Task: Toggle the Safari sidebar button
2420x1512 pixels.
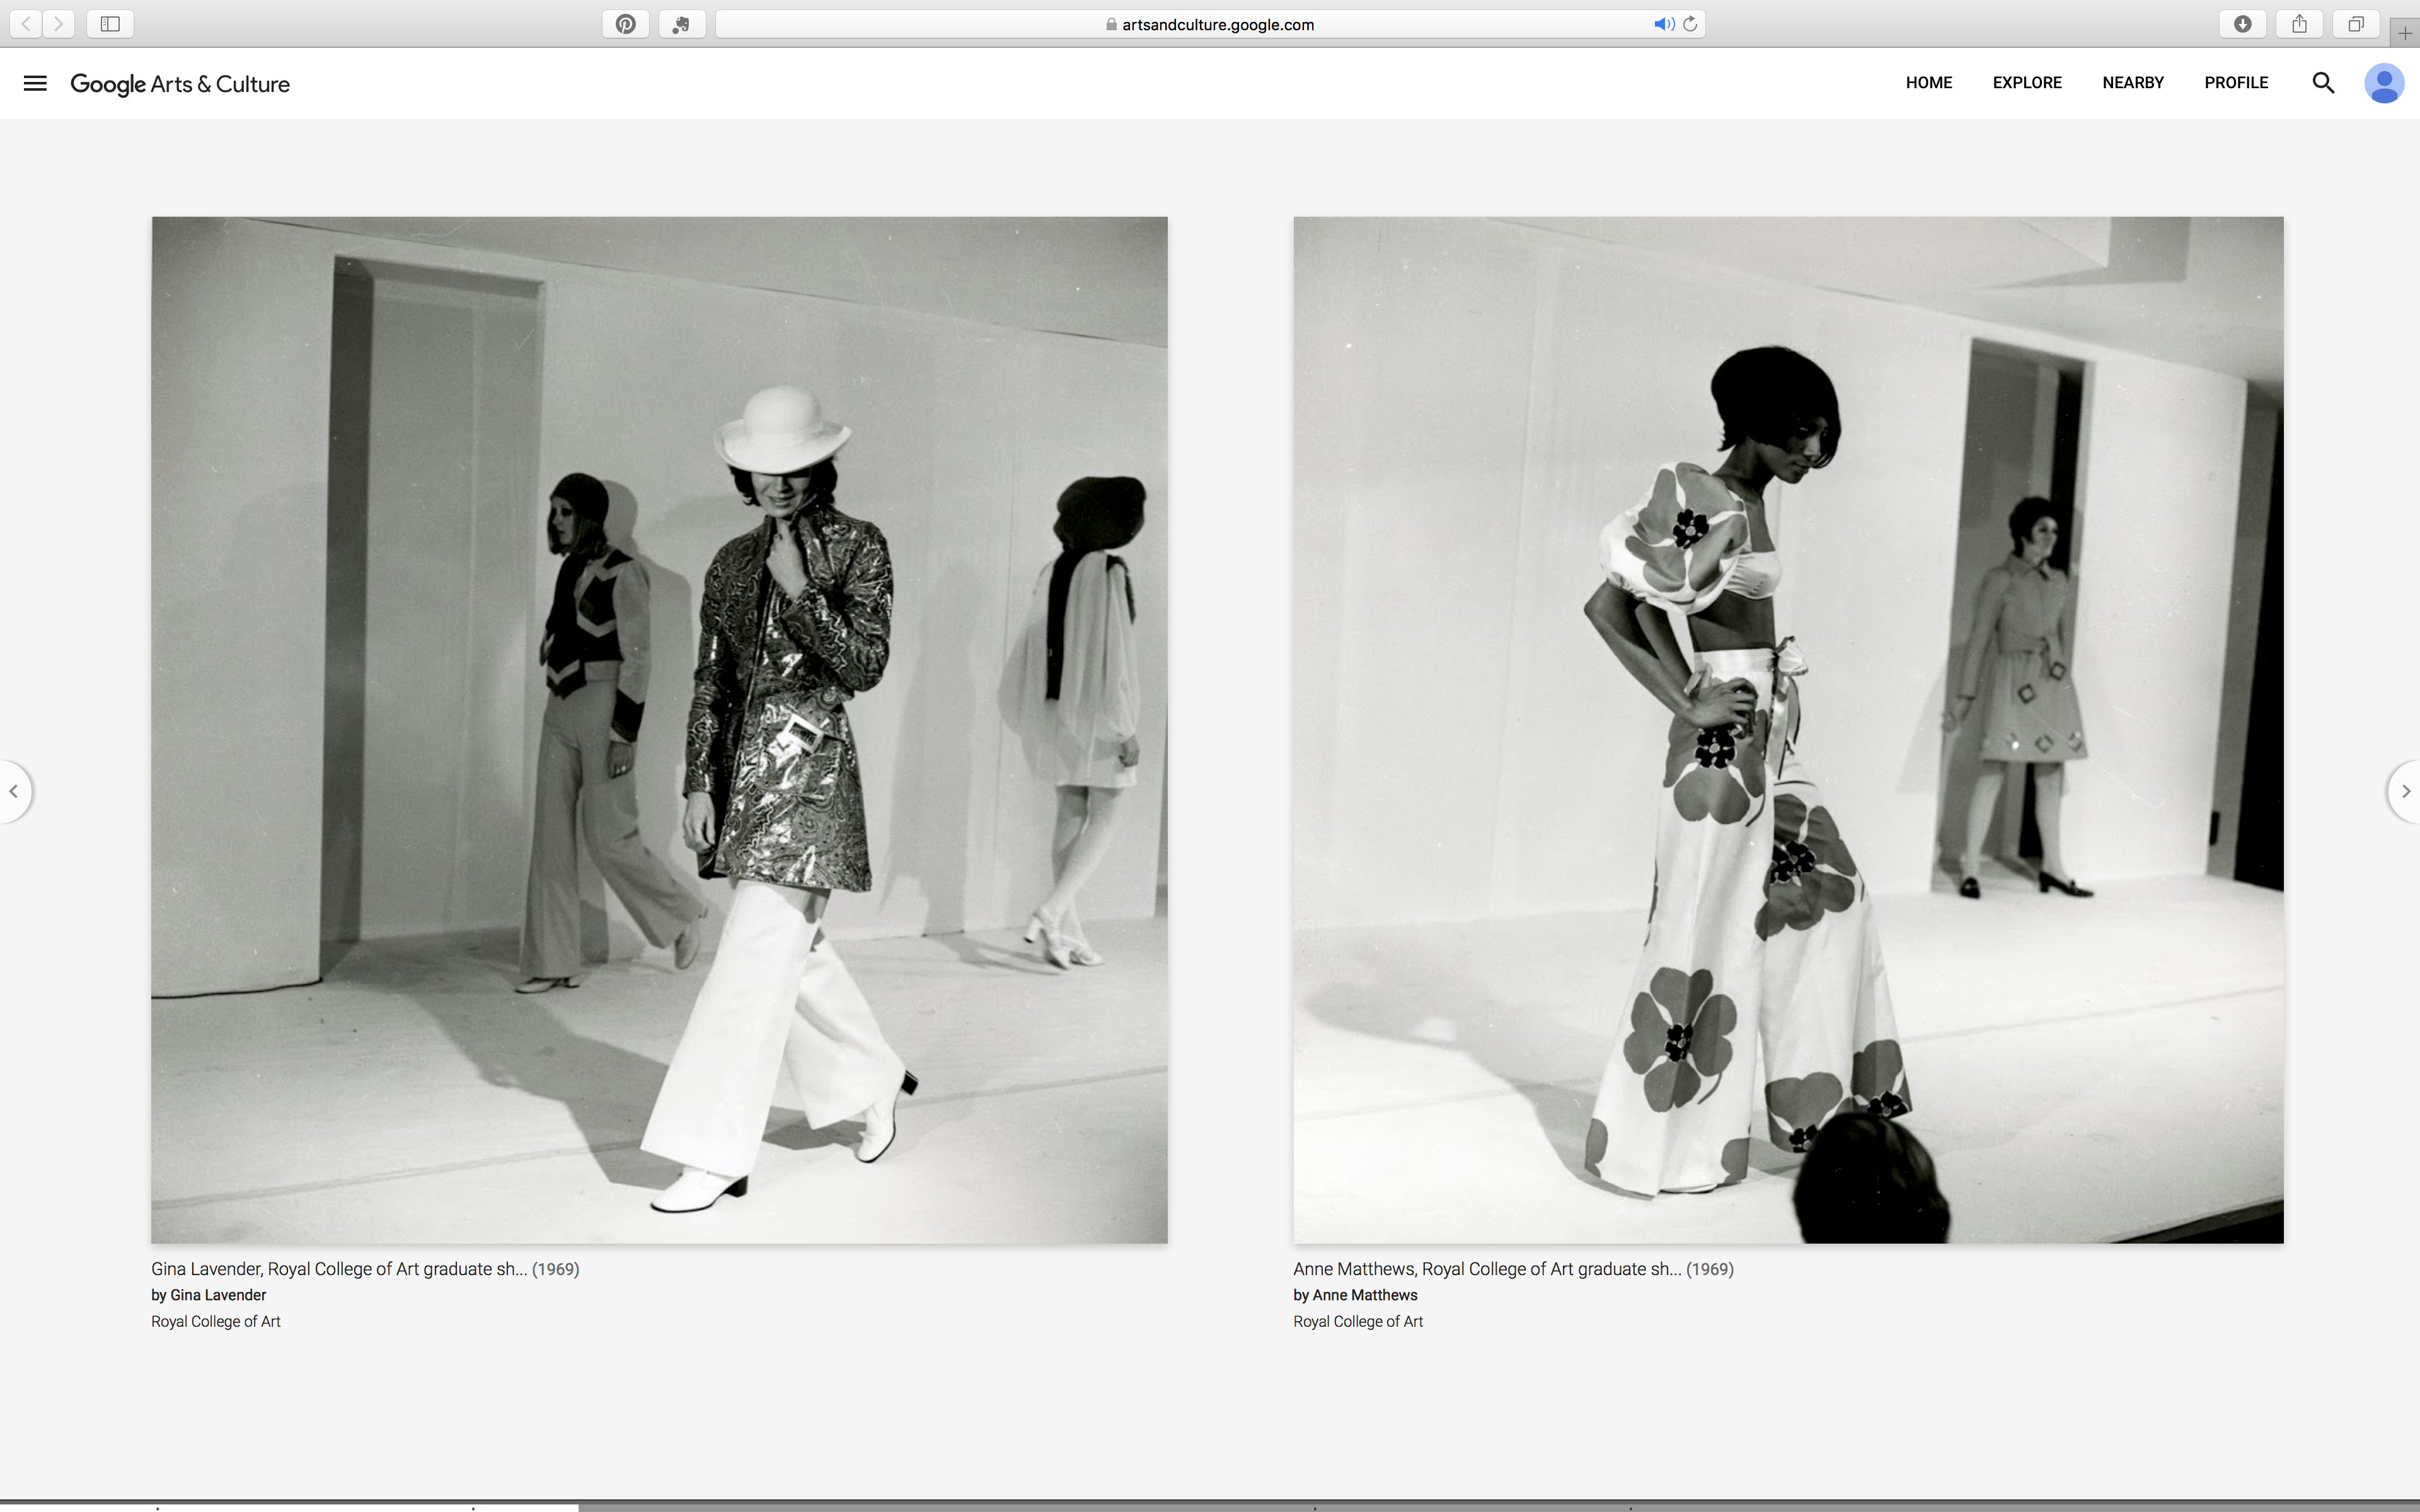Action: click(110, 24)
